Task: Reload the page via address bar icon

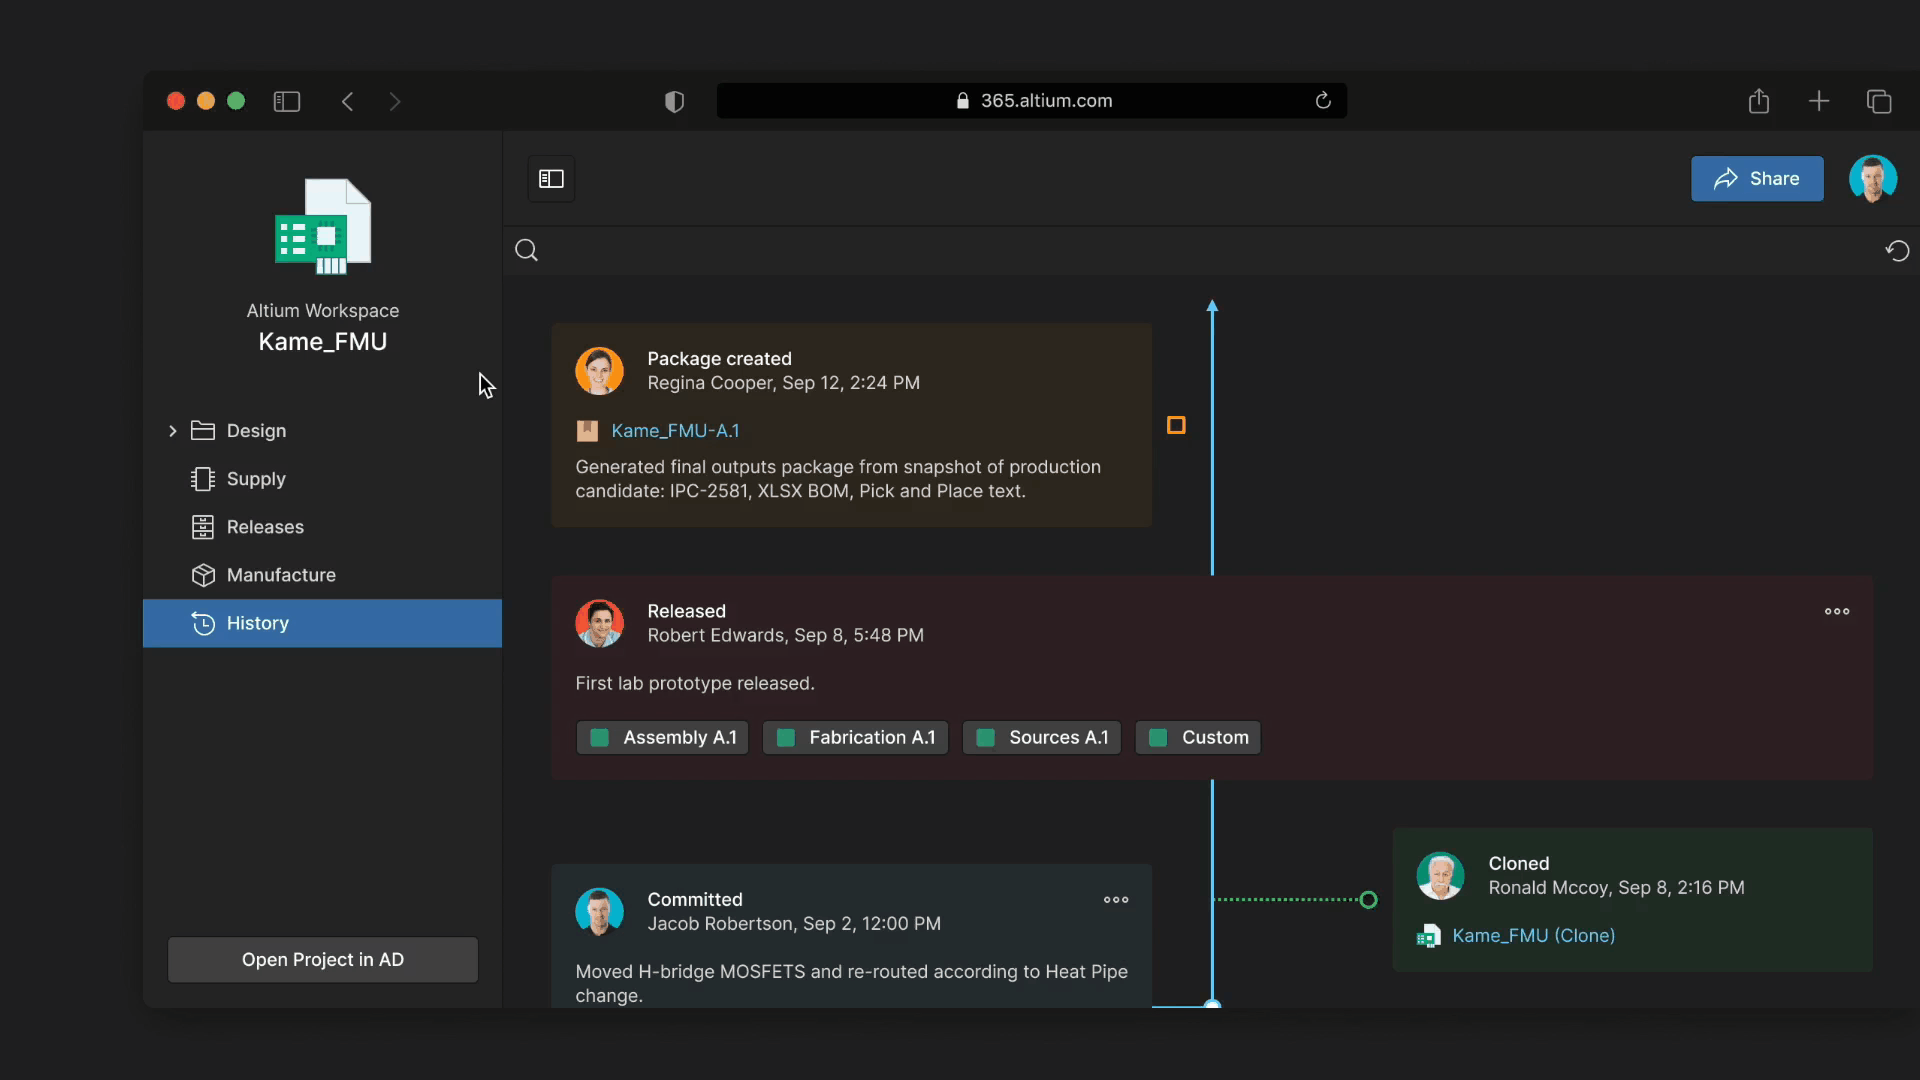Action: click(1323, 100)
